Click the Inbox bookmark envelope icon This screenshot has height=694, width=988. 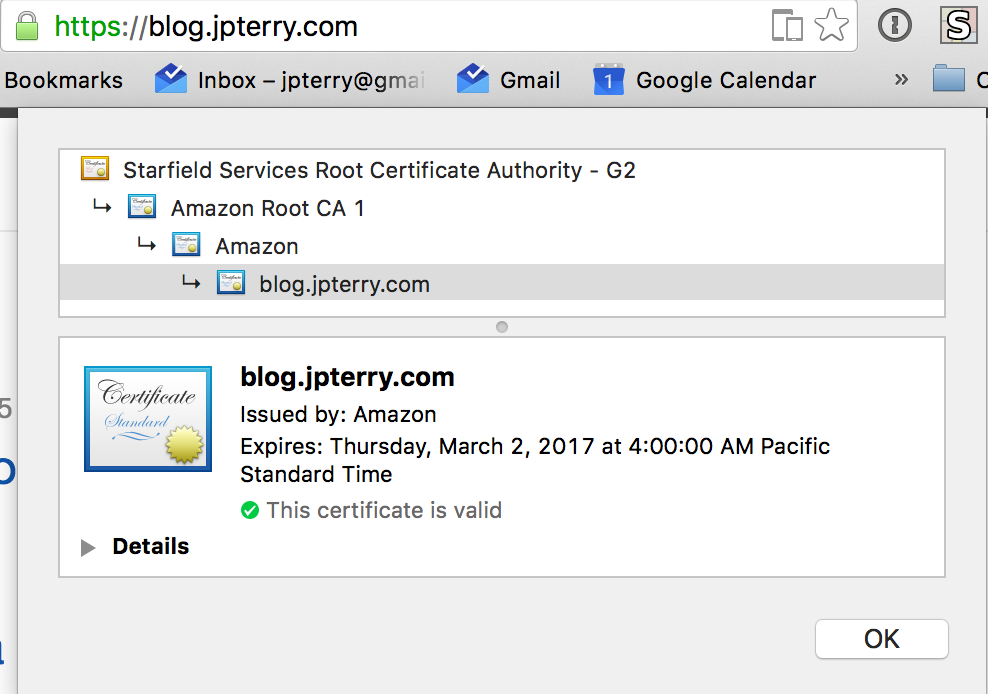pos(171,79)
